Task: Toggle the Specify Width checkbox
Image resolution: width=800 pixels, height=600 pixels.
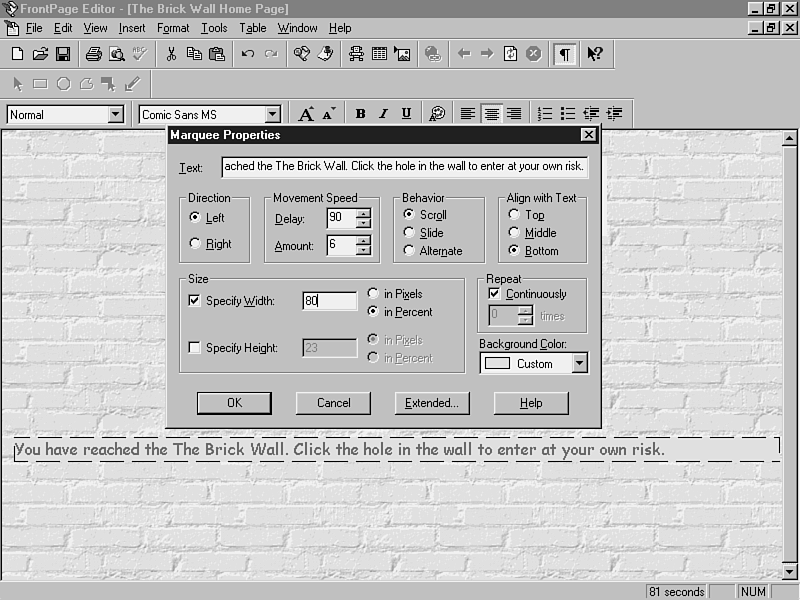Action: (x=194, y=301)
